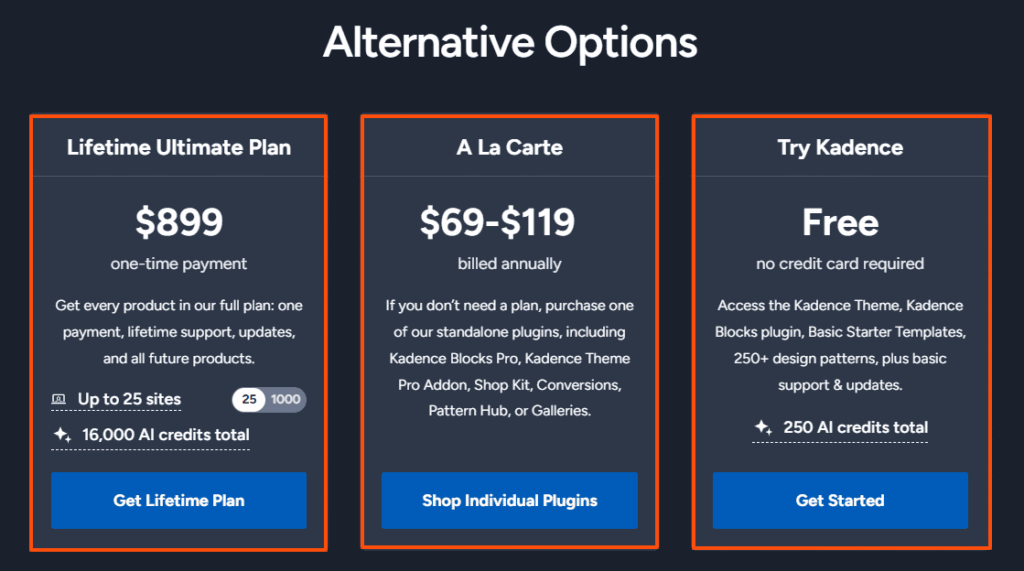Click the Free price text
1024x571 pixels.
[840, 222]
